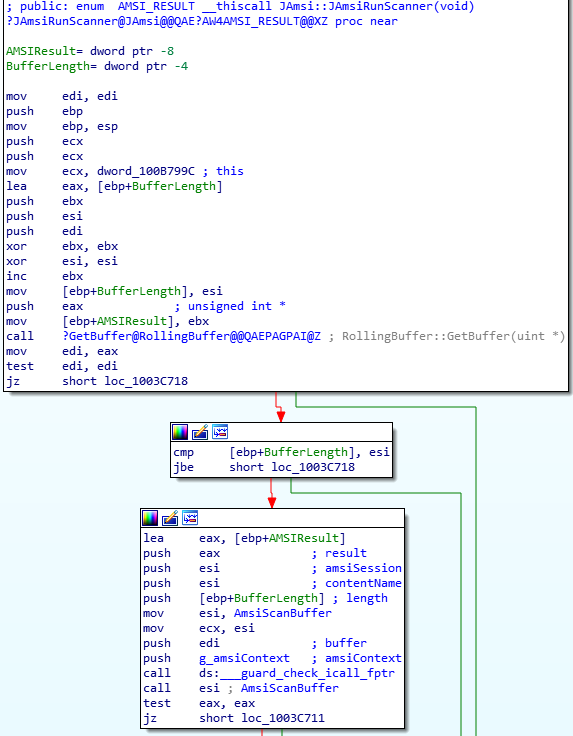
Task: Select loc_1003C718 in the jbe instruction
Action: click(313, 467)
